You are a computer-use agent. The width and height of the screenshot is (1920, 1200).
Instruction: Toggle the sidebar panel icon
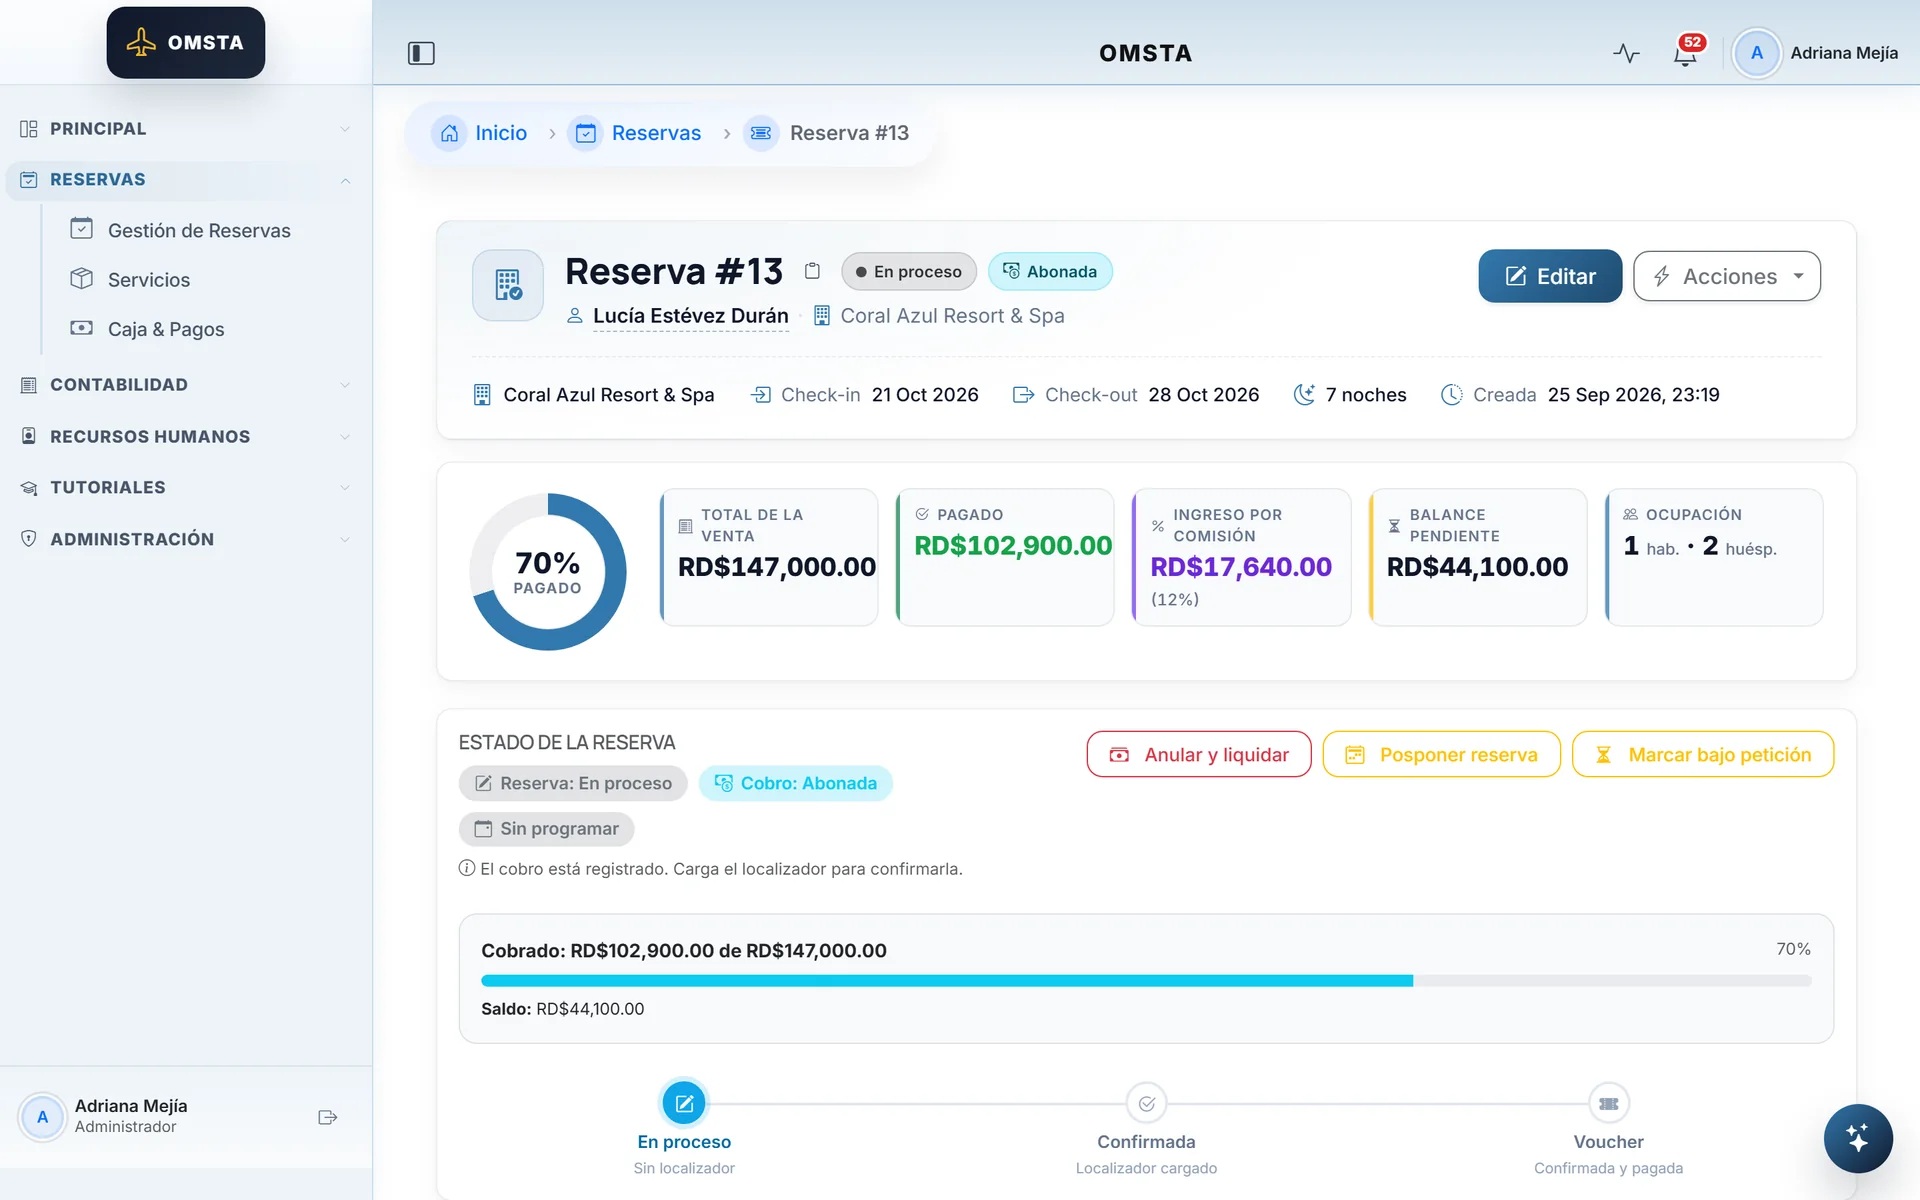(x=421, y=53)
